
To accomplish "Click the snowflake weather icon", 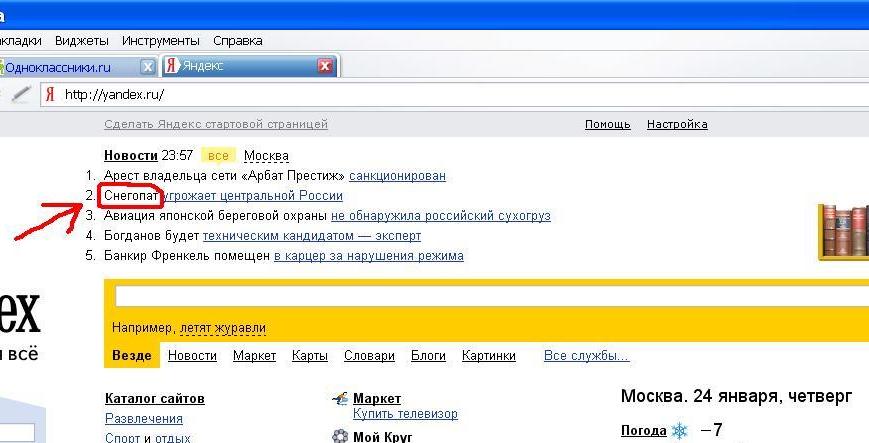I will coord(679,431).
